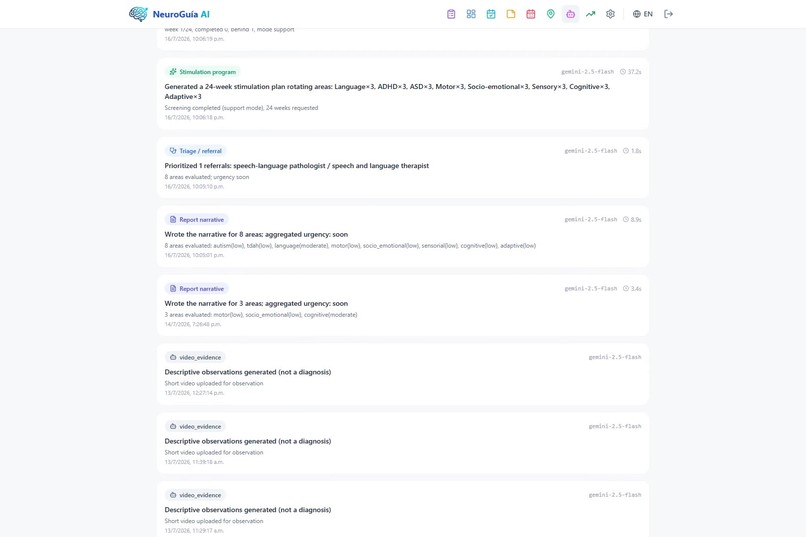The height and width of the screenshot is (537, 806).
Task: Click gemini-2.5-flash label on the 3 areas narrative card
Action: pos(591,289)
